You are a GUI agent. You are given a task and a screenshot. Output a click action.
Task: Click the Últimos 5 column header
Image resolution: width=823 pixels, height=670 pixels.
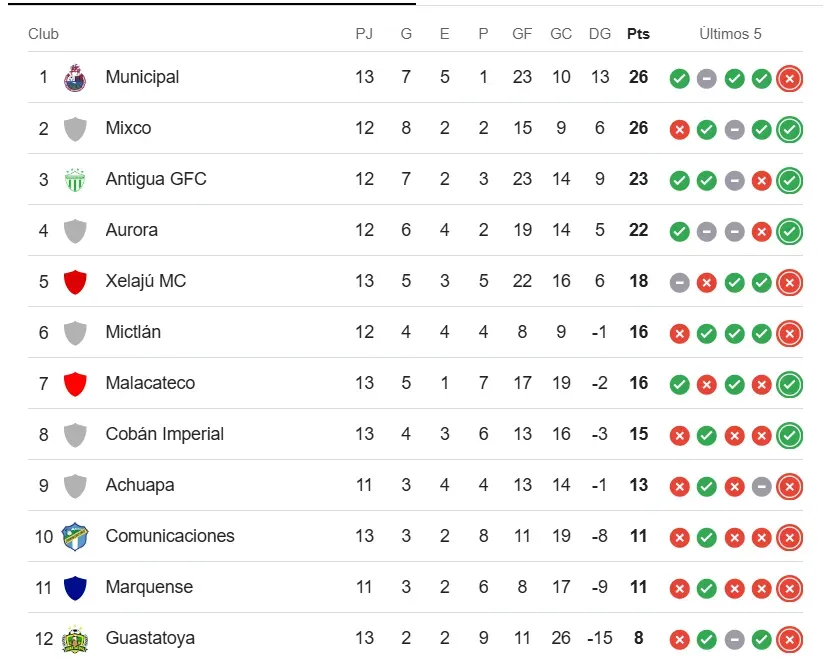(730, 34)
